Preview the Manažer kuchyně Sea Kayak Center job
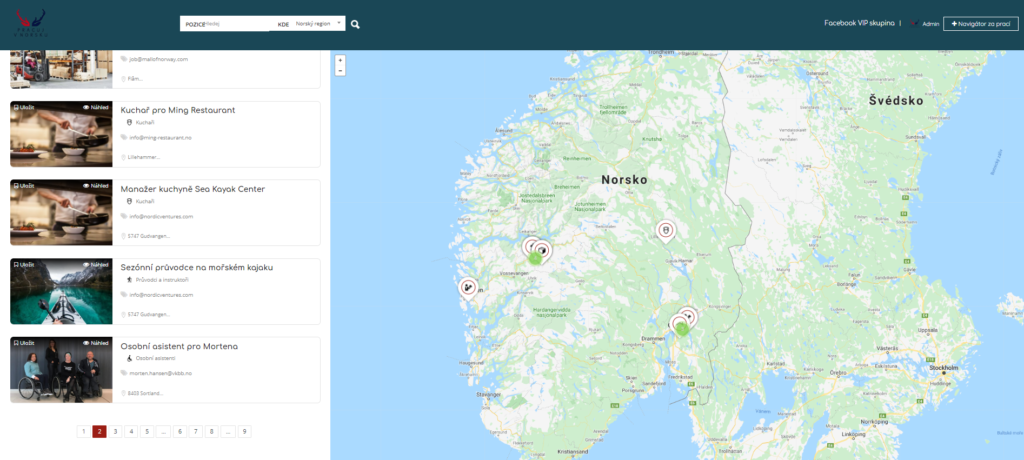This screenshot has height=460, width=1024. 95,186
